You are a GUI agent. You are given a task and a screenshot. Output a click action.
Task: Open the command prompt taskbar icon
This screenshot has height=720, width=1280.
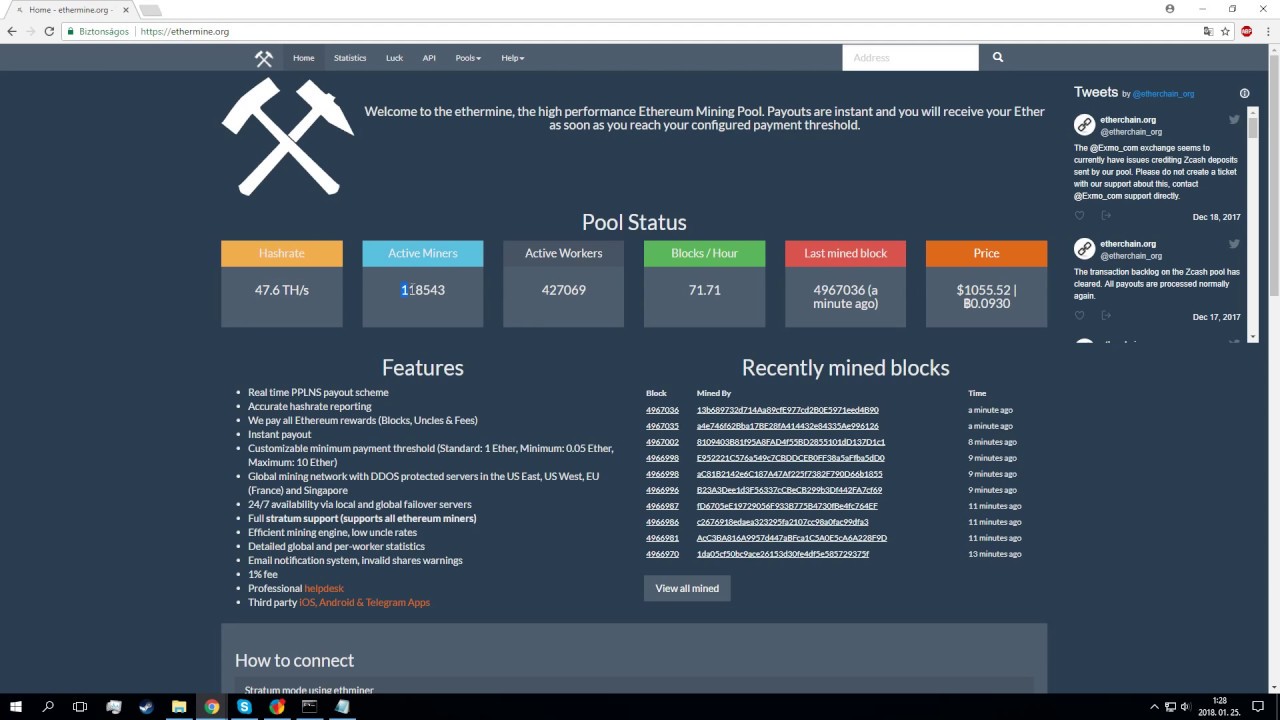[309, 706]
